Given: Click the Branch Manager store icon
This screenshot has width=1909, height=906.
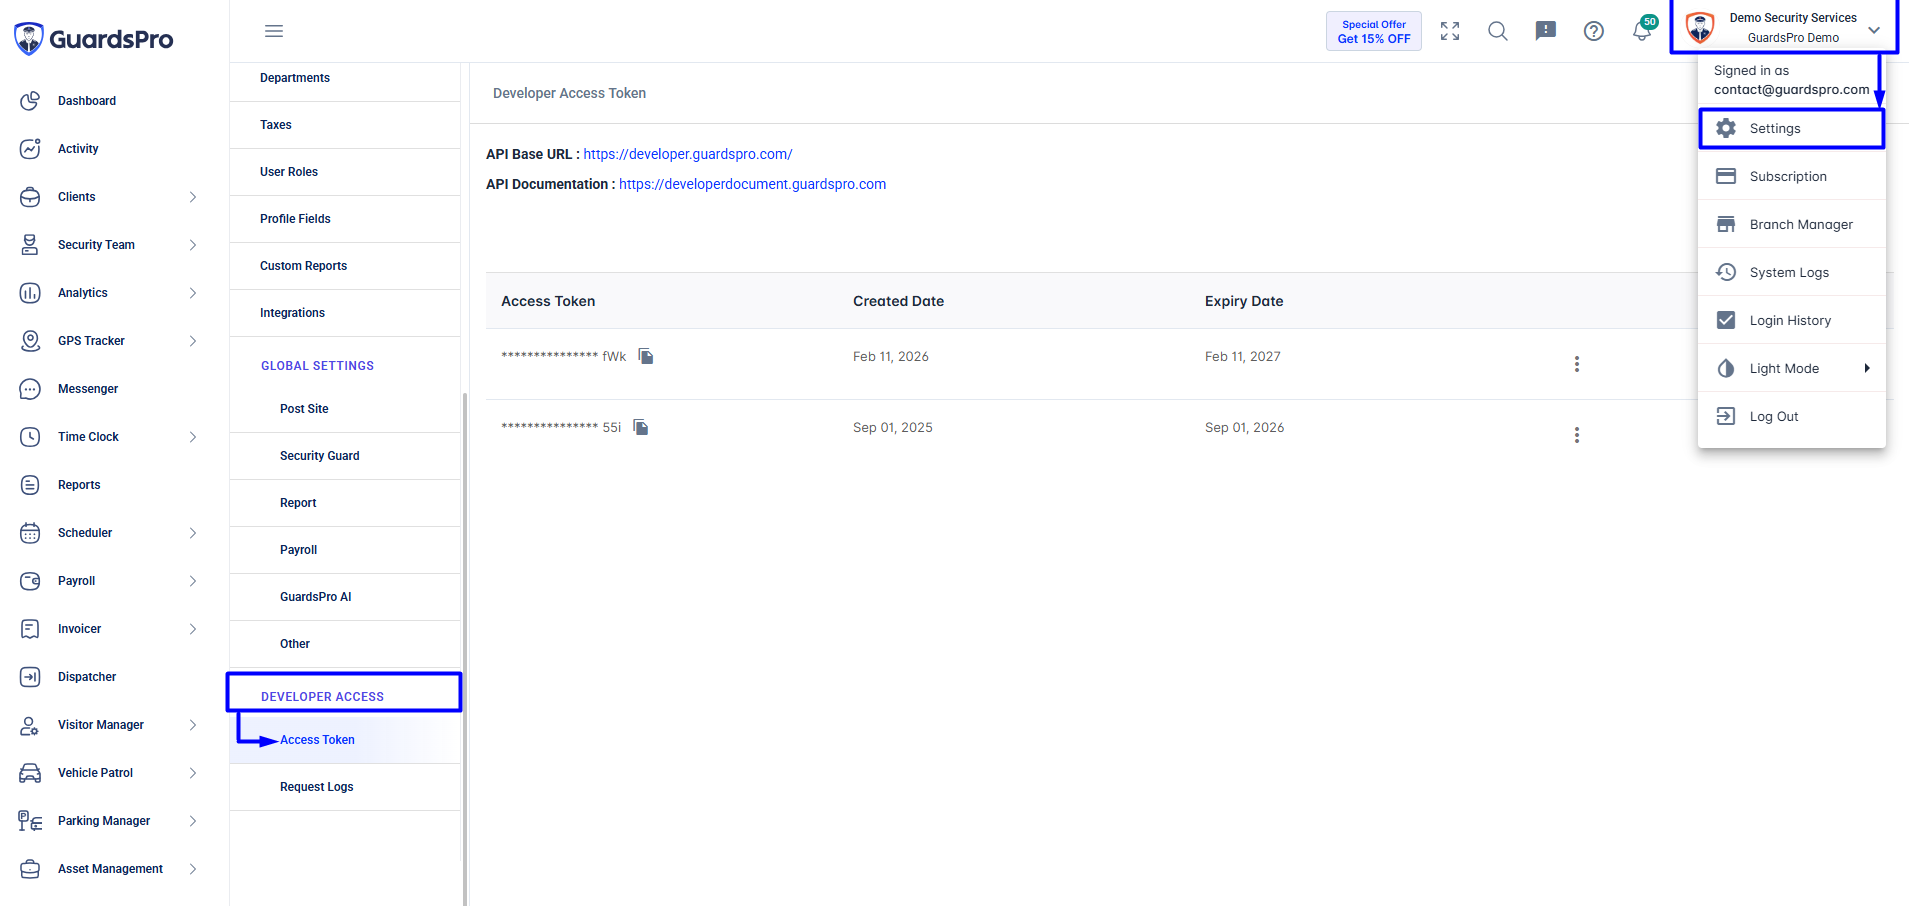Looking at the screenshot, I should click(x=1726, y=224).
